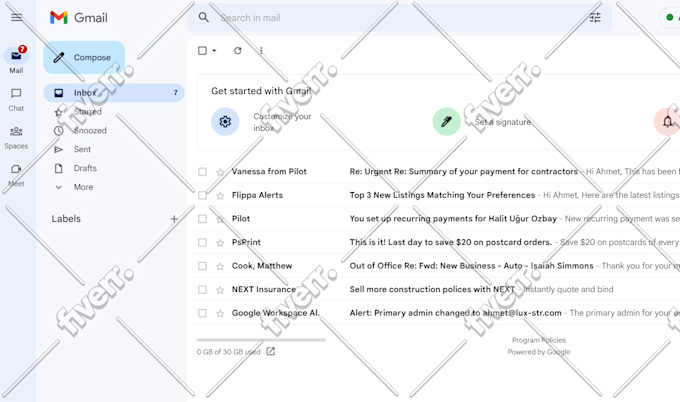Refresh the inbox
This screenshot has height=402, width=680.
238,51
